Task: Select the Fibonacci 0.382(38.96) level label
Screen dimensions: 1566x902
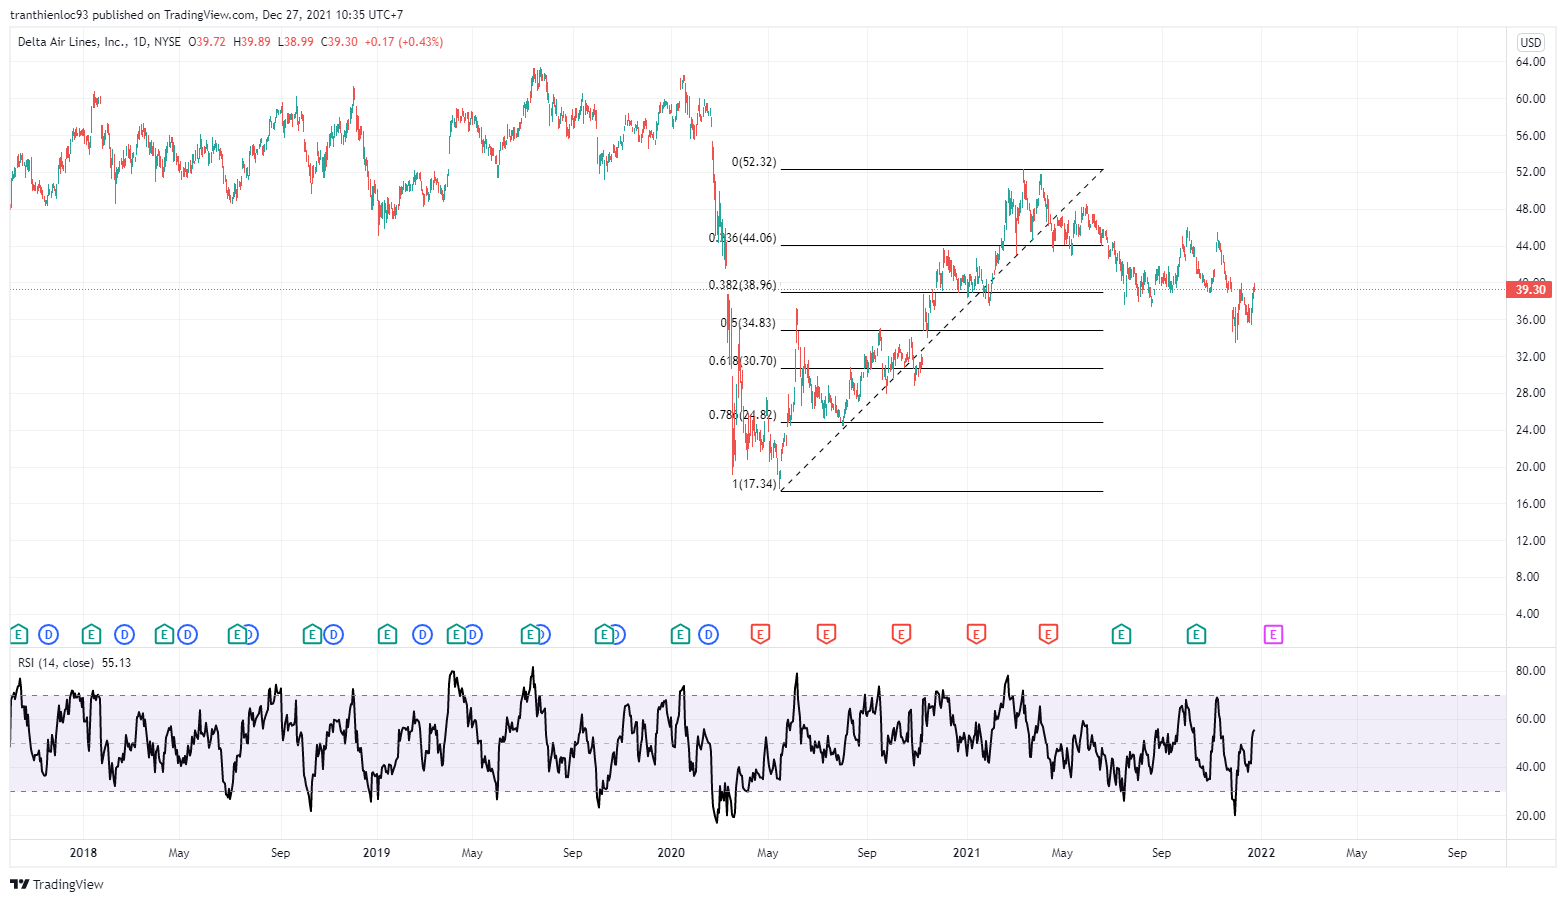Action: click(x=742, y=285)
